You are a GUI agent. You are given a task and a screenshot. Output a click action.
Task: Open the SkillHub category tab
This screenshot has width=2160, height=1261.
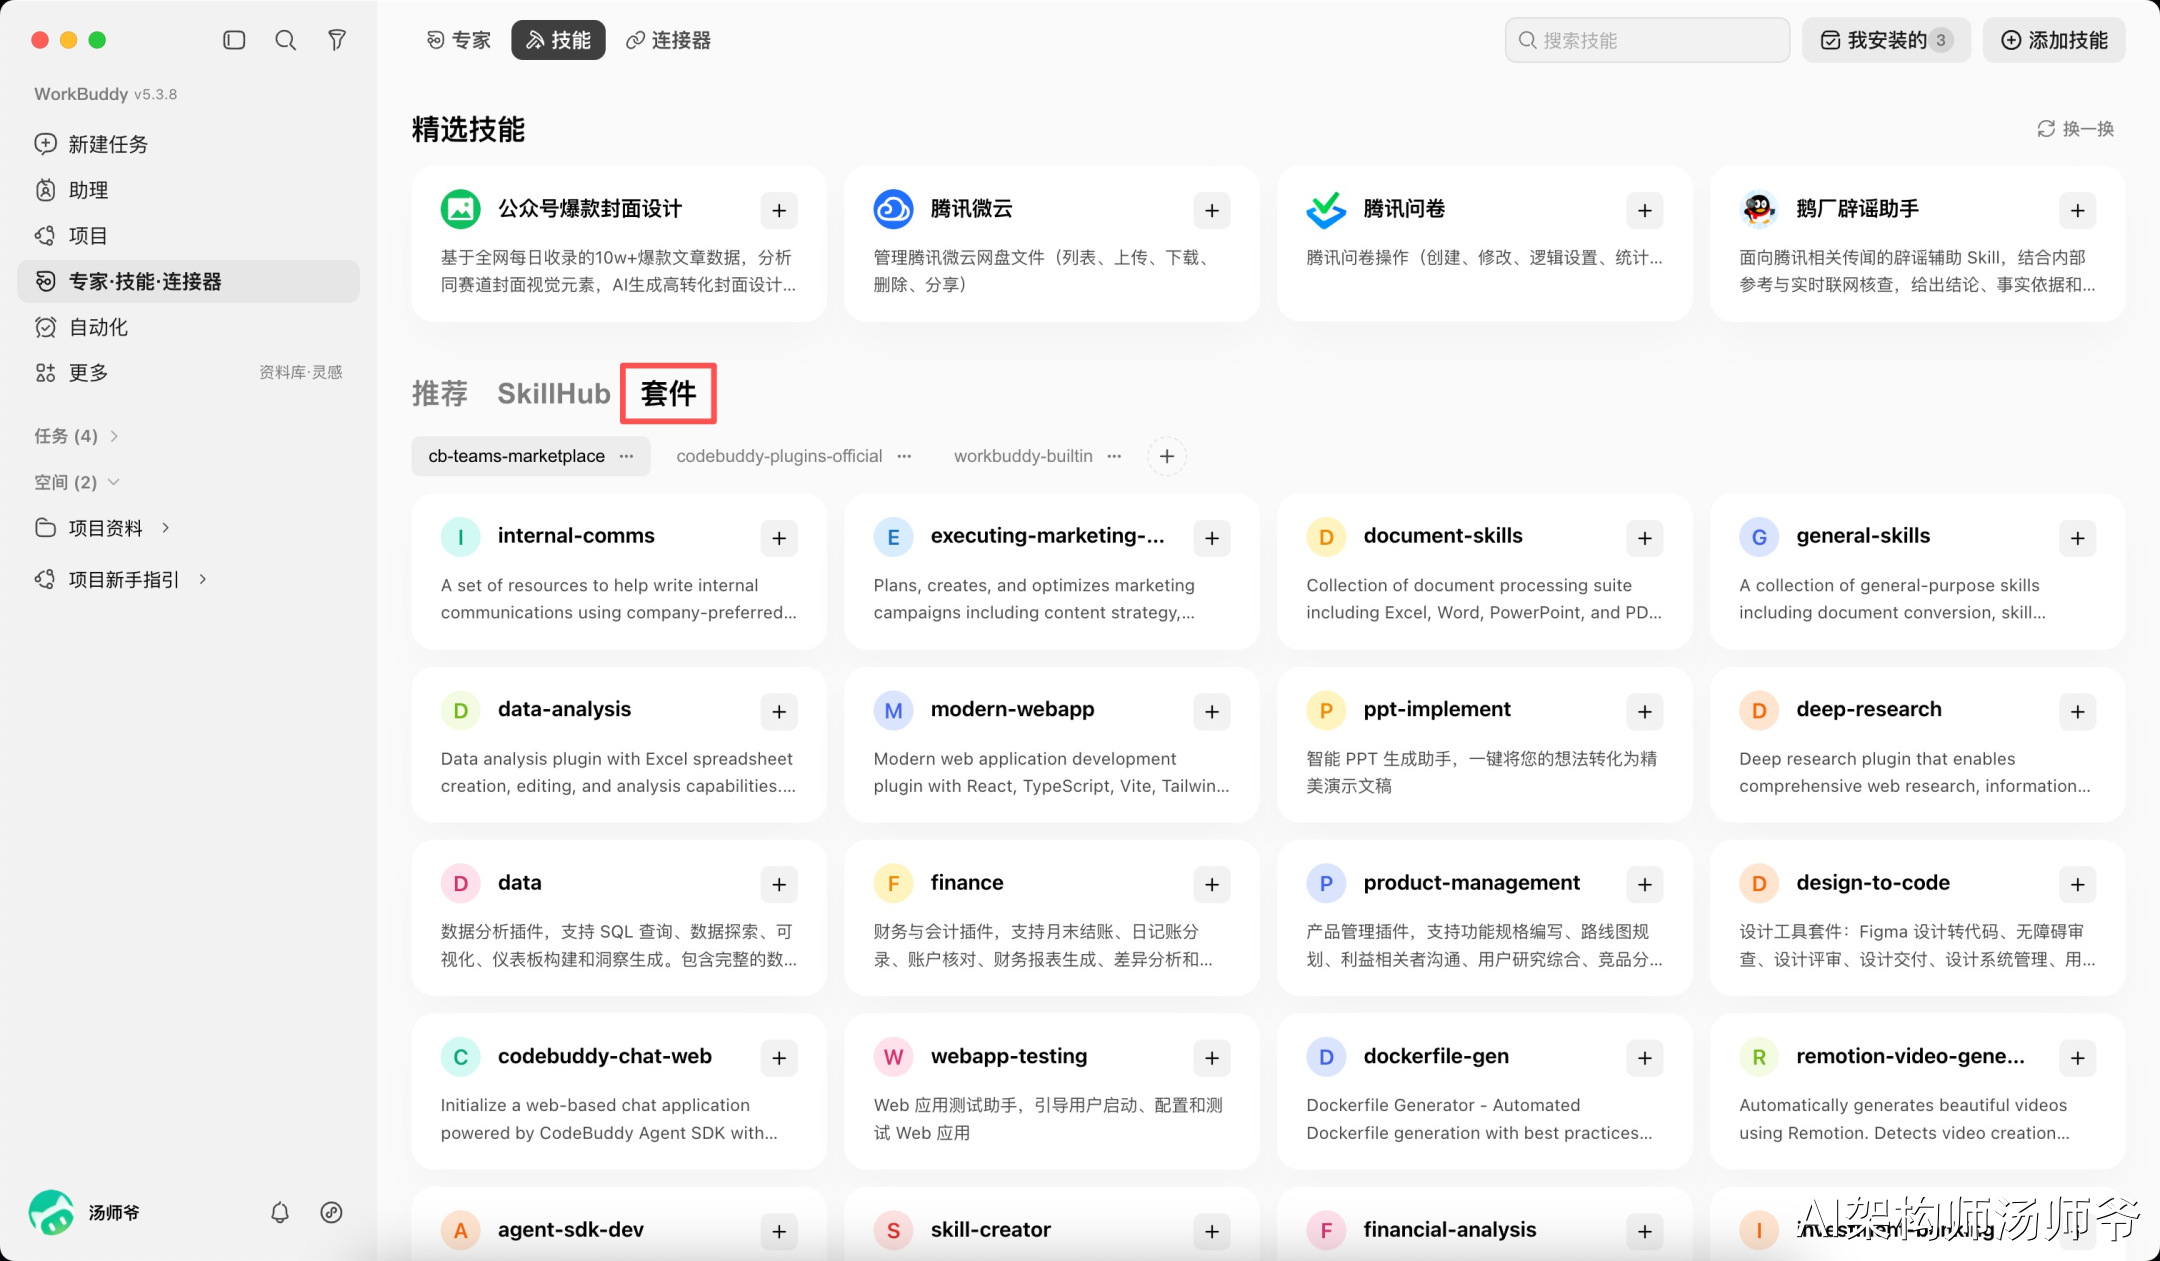click(554, 393)
